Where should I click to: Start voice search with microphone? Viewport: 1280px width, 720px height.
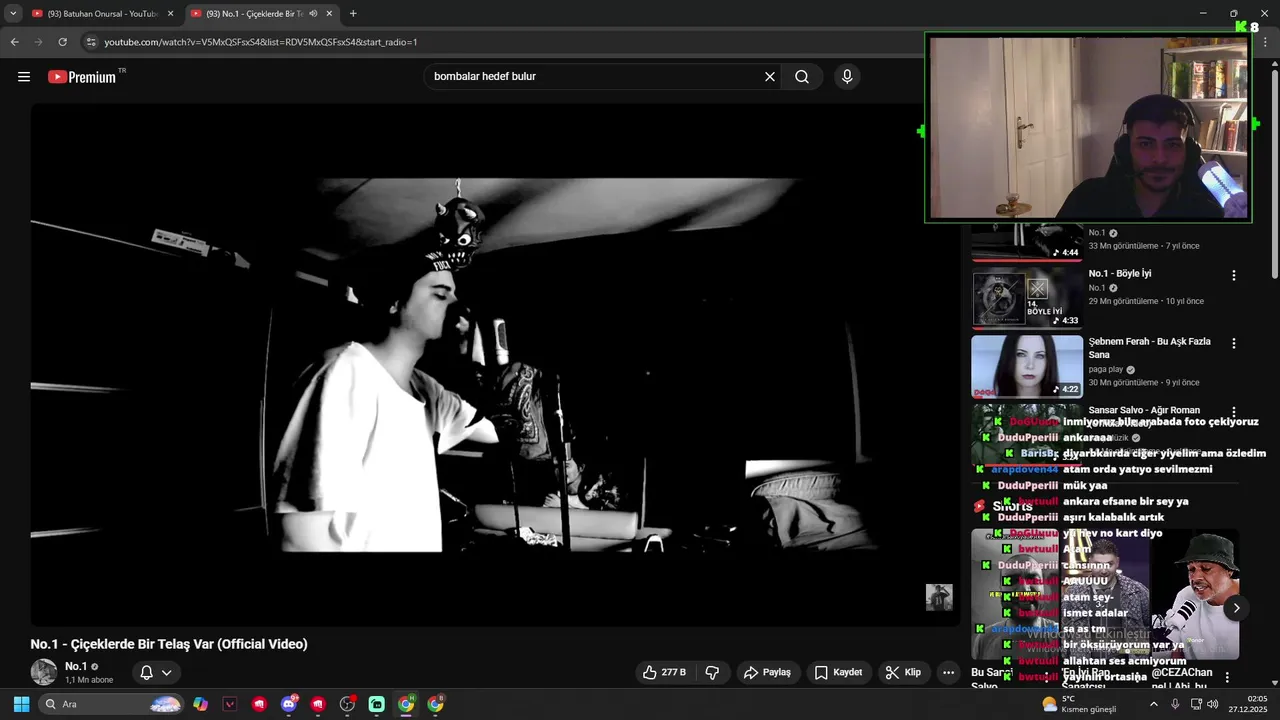click(x=847, y=77)
